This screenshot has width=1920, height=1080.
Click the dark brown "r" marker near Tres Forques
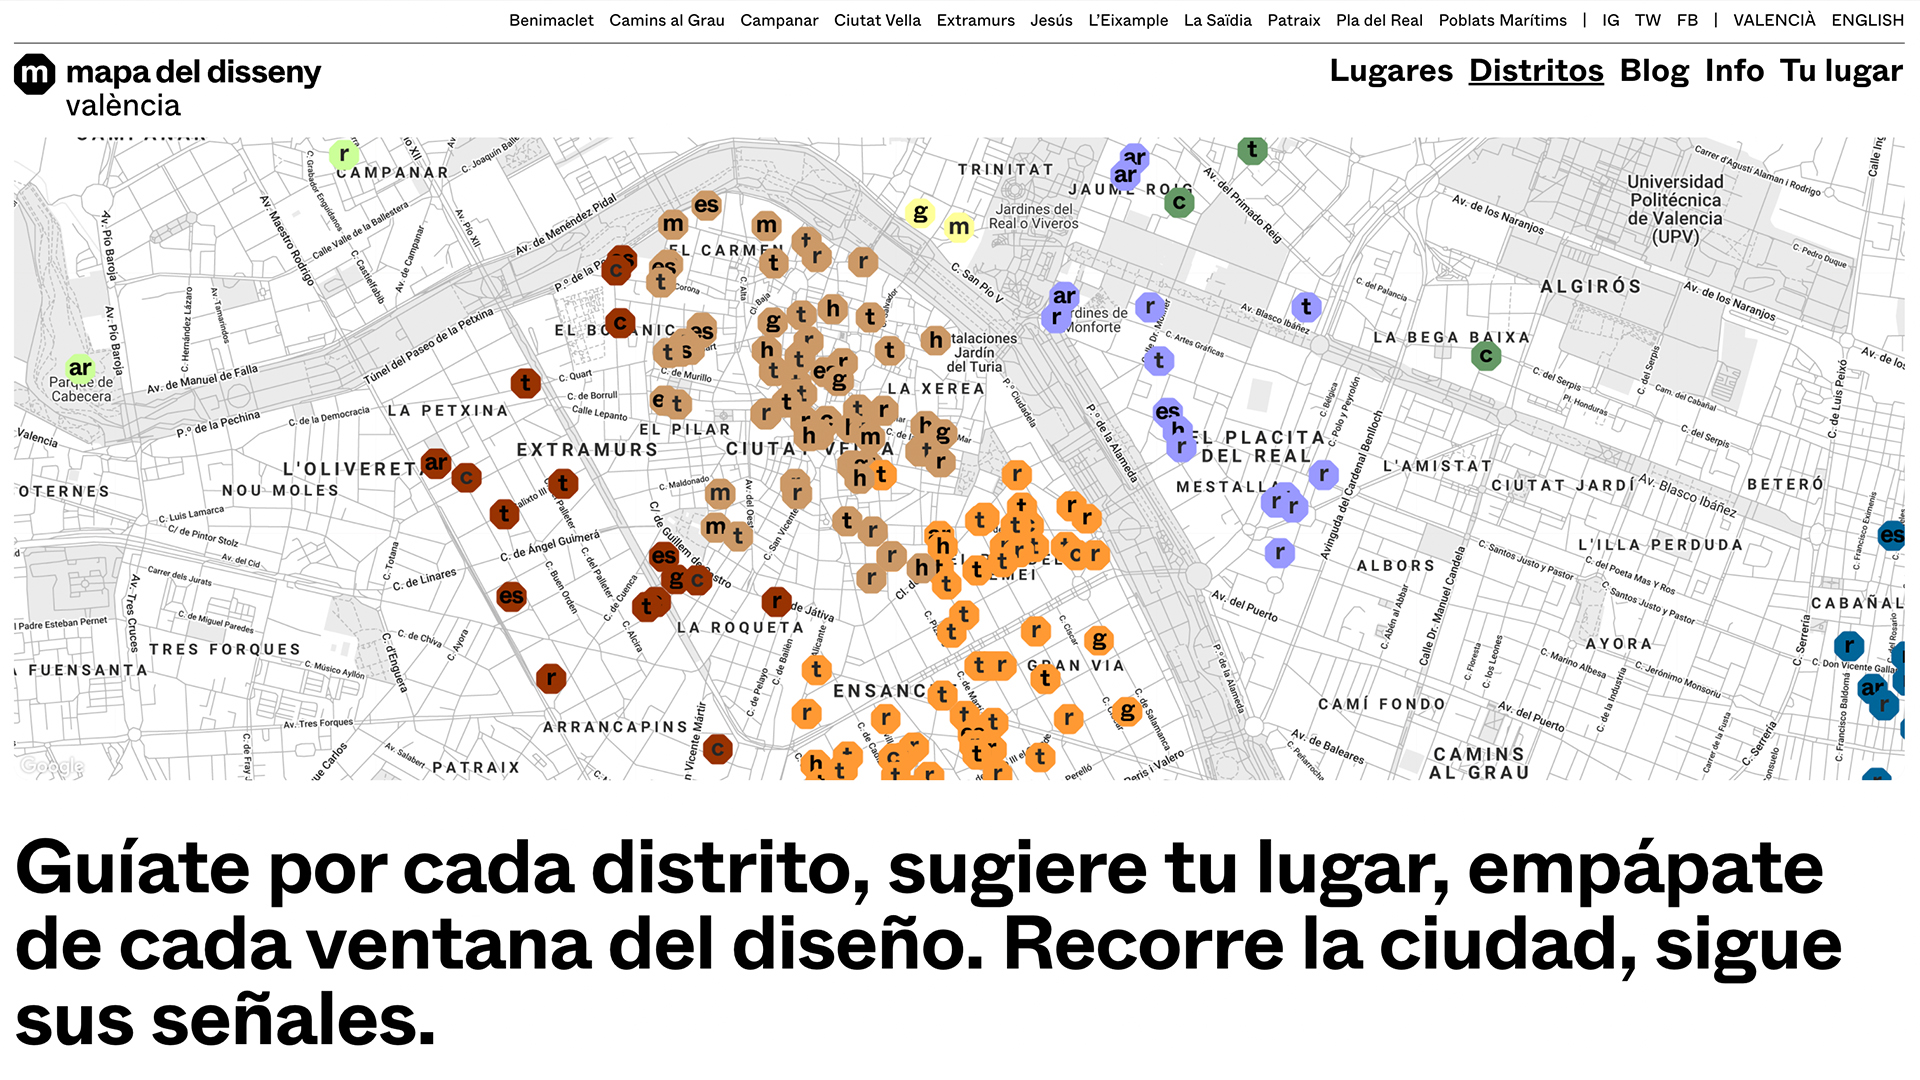point(551,678)
